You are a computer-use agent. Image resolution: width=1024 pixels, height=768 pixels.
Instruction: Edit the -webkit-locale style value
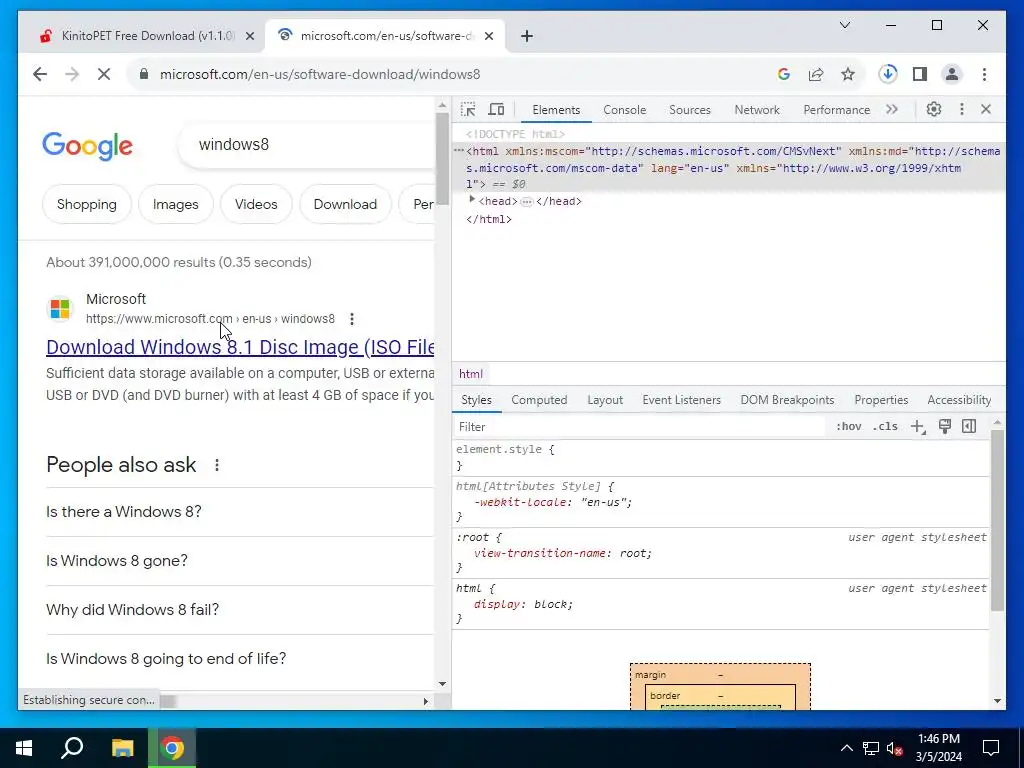(606, 502)
